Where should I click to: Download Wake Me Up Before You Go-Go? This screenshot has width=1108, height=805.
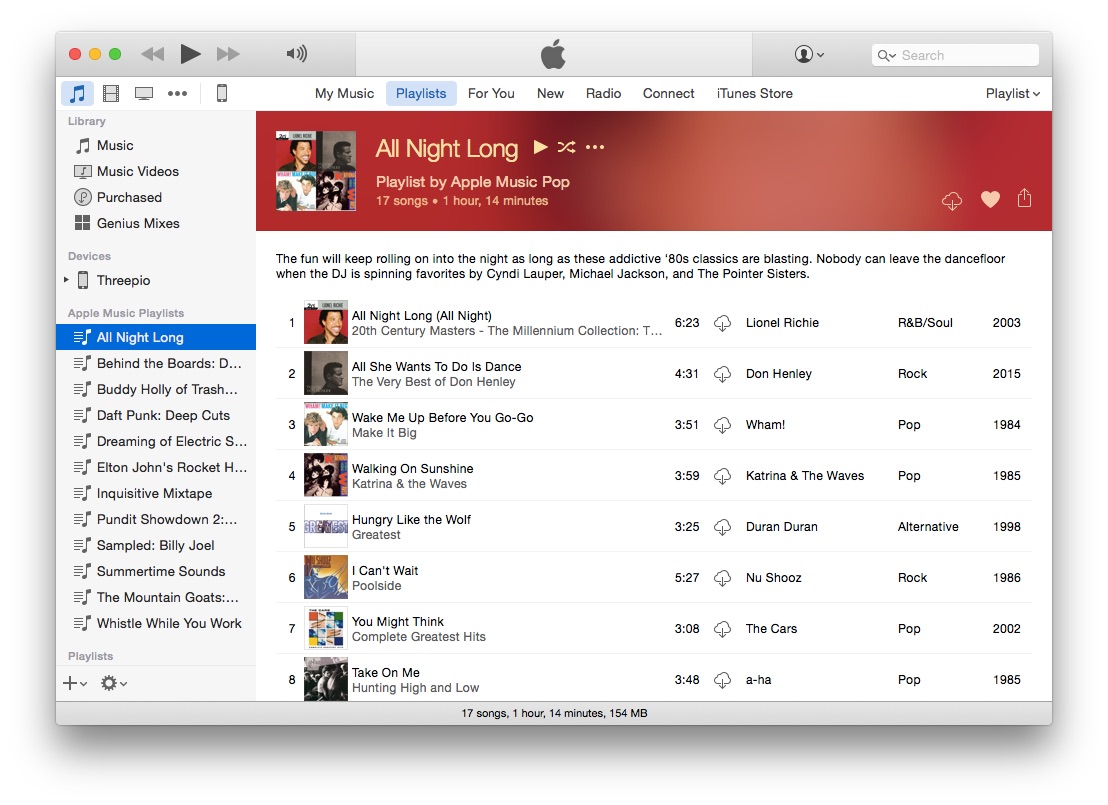[x=722, y=425]
